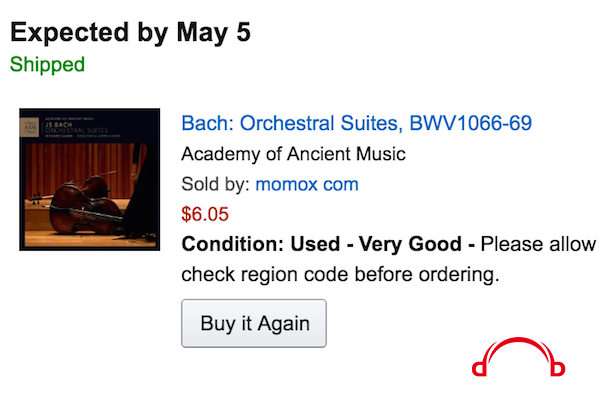Select the Academy of Ancient Music artist text
Screen dimensions: 600x402
pyautogui.click(x=293, y=154)
